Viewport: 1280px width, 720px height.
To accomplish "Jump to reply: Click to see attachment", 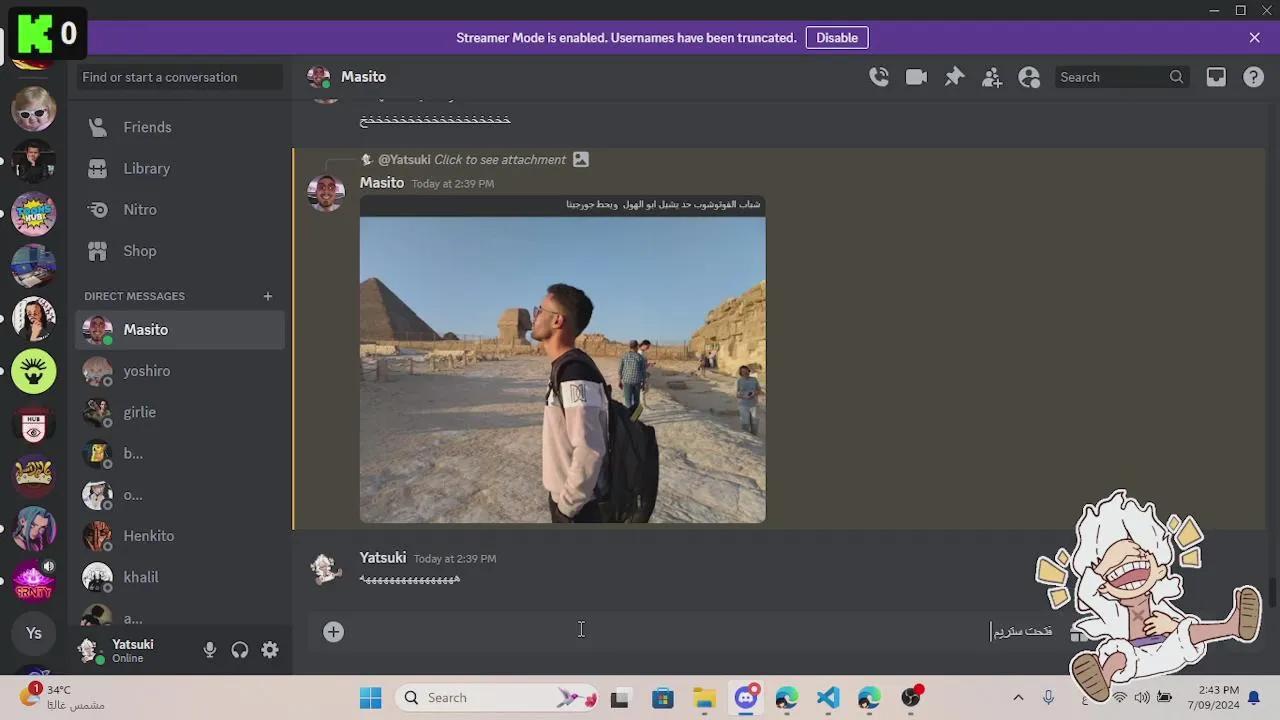I will [x=500, y=159].
